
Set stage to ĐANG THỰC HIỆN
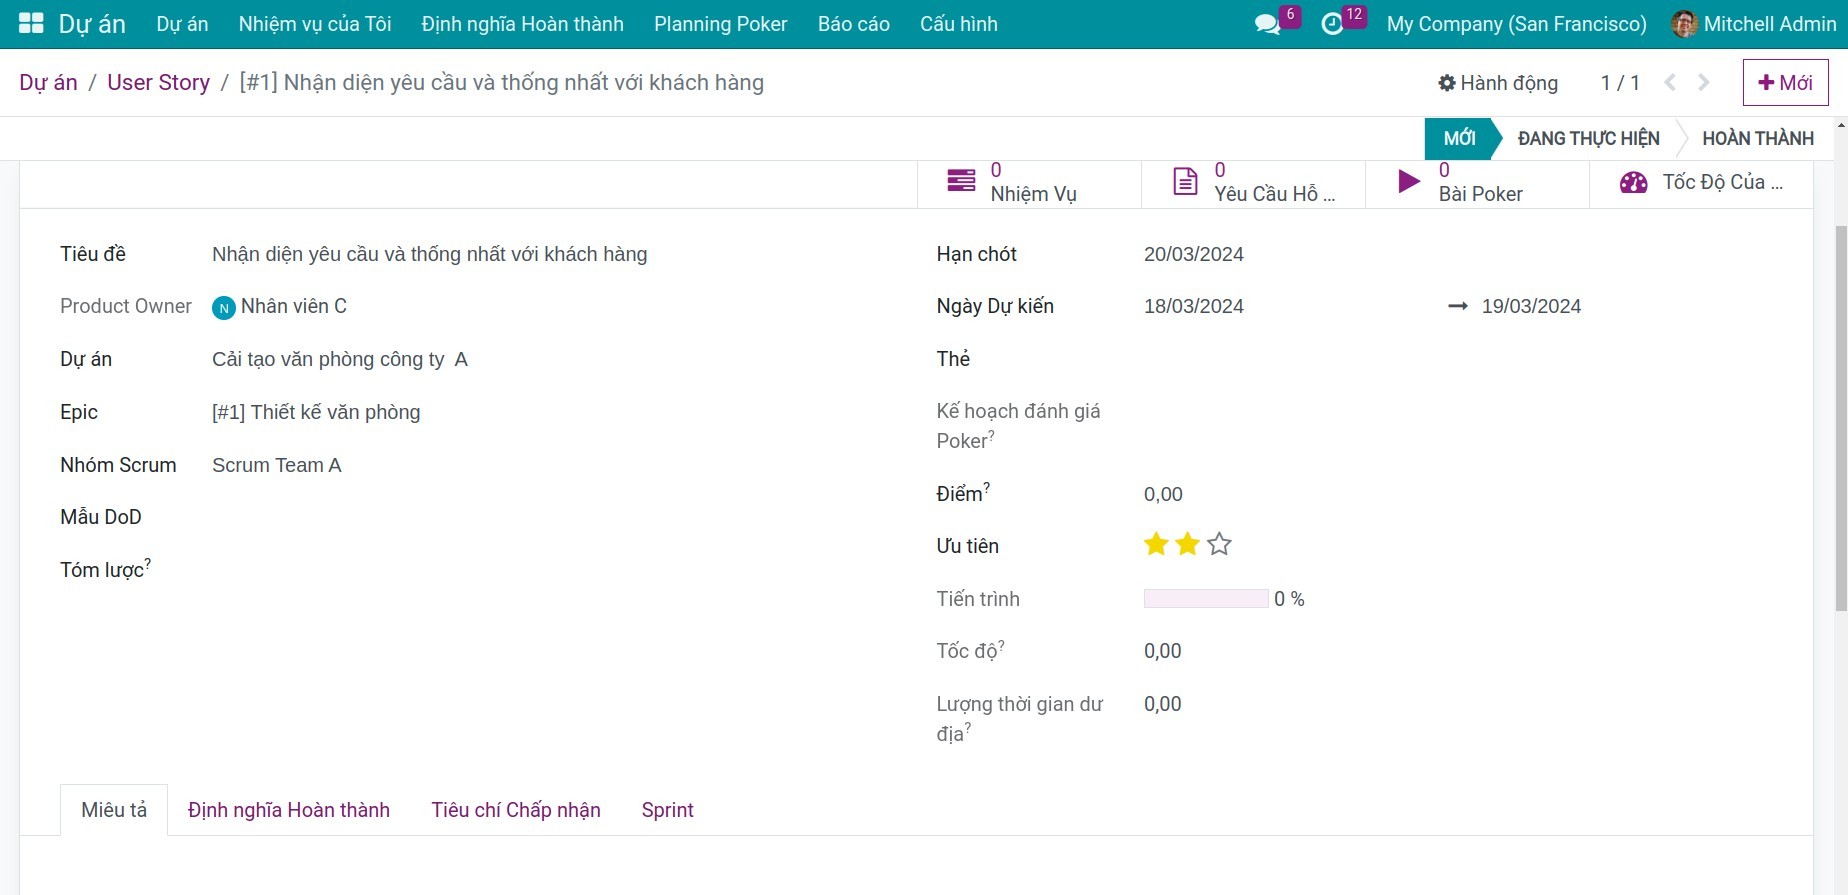coord(1588,138)
